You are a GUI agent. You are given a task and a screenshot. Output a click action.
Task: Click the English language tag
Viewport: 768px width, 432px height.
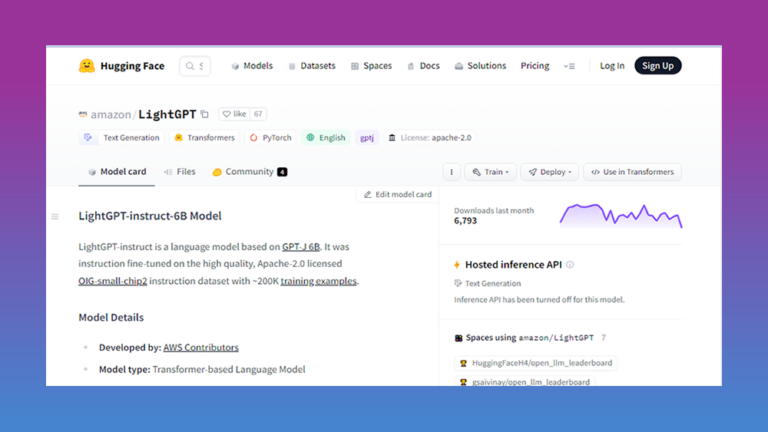coord(326,138)
